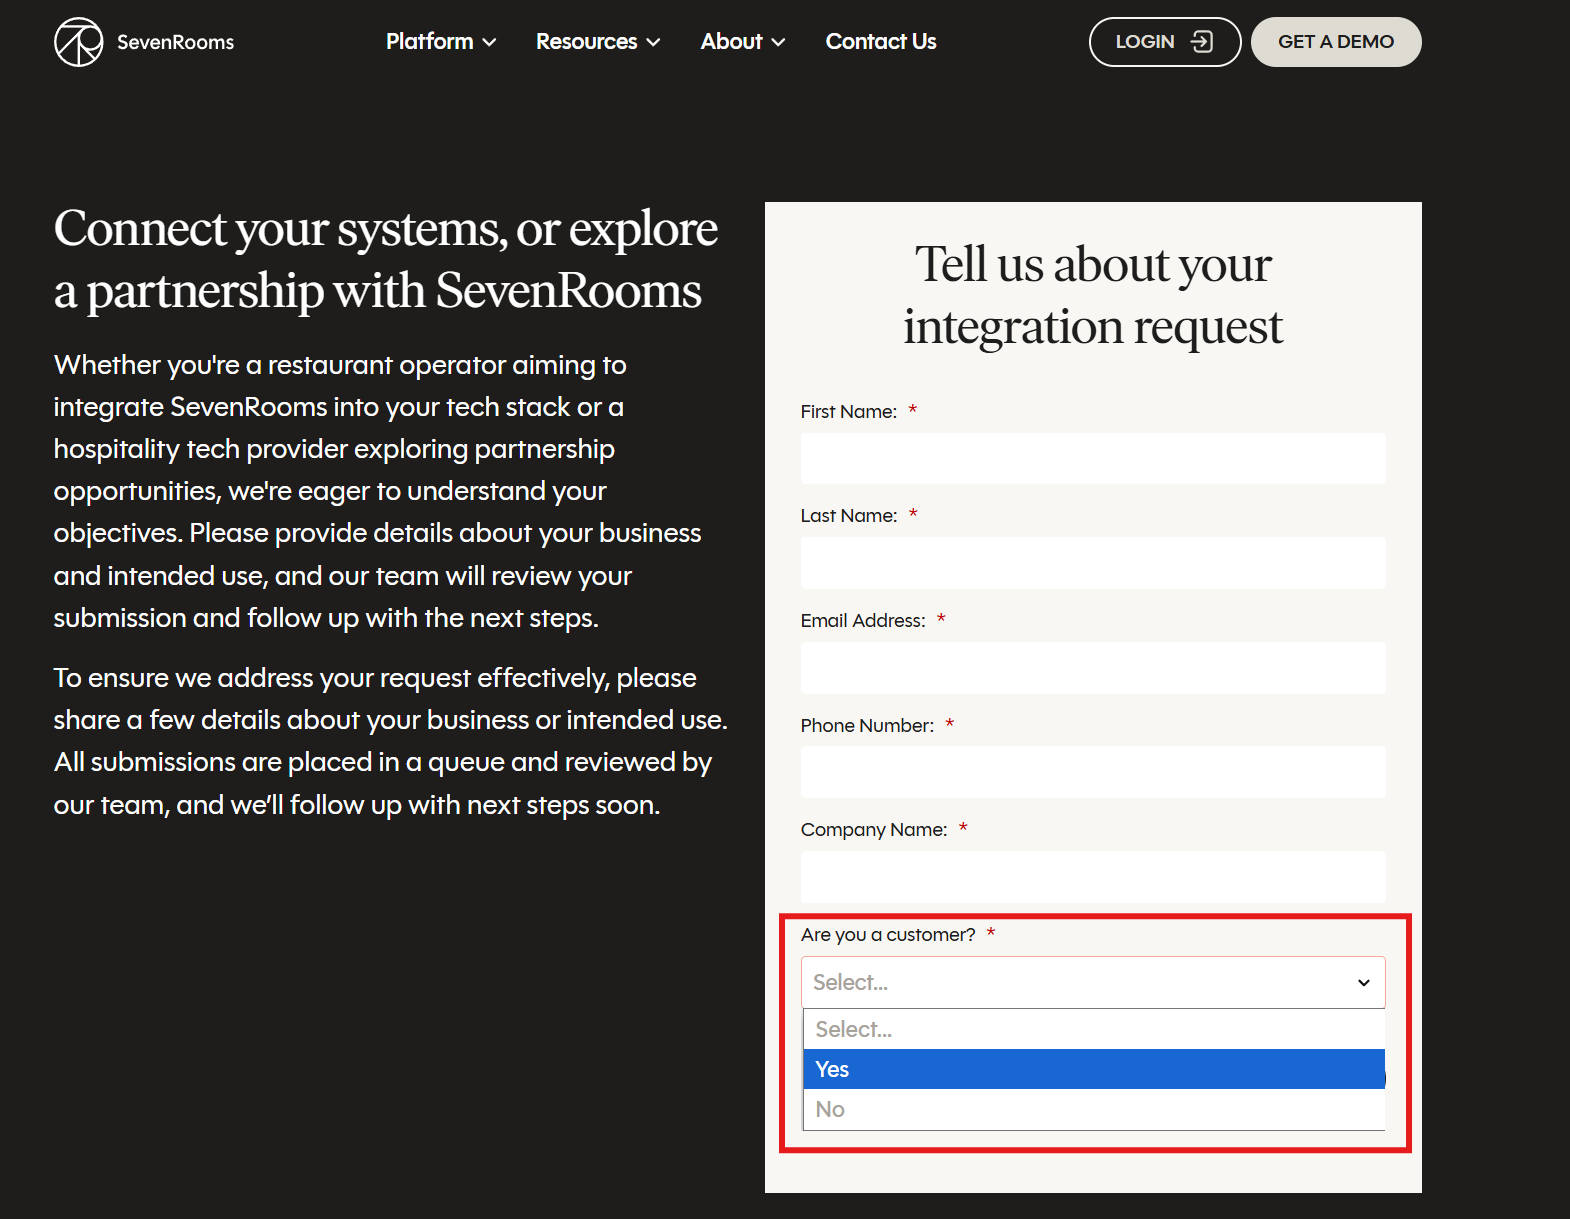Expand the Platform menu chevron
The image size is (1570, 1219).
pyautogui.click(x=490, y=42)
